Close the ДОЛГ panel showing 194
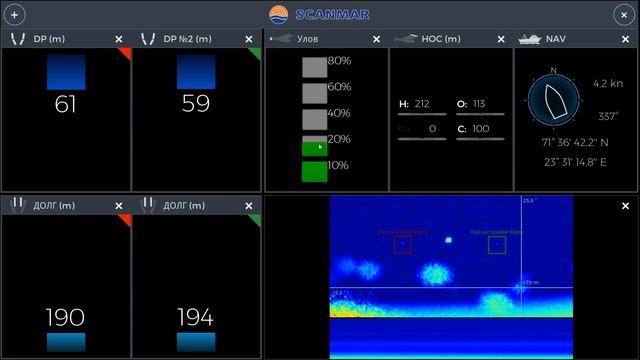The width and height of the screenshot is (640, 360). (x=249, y=206)
